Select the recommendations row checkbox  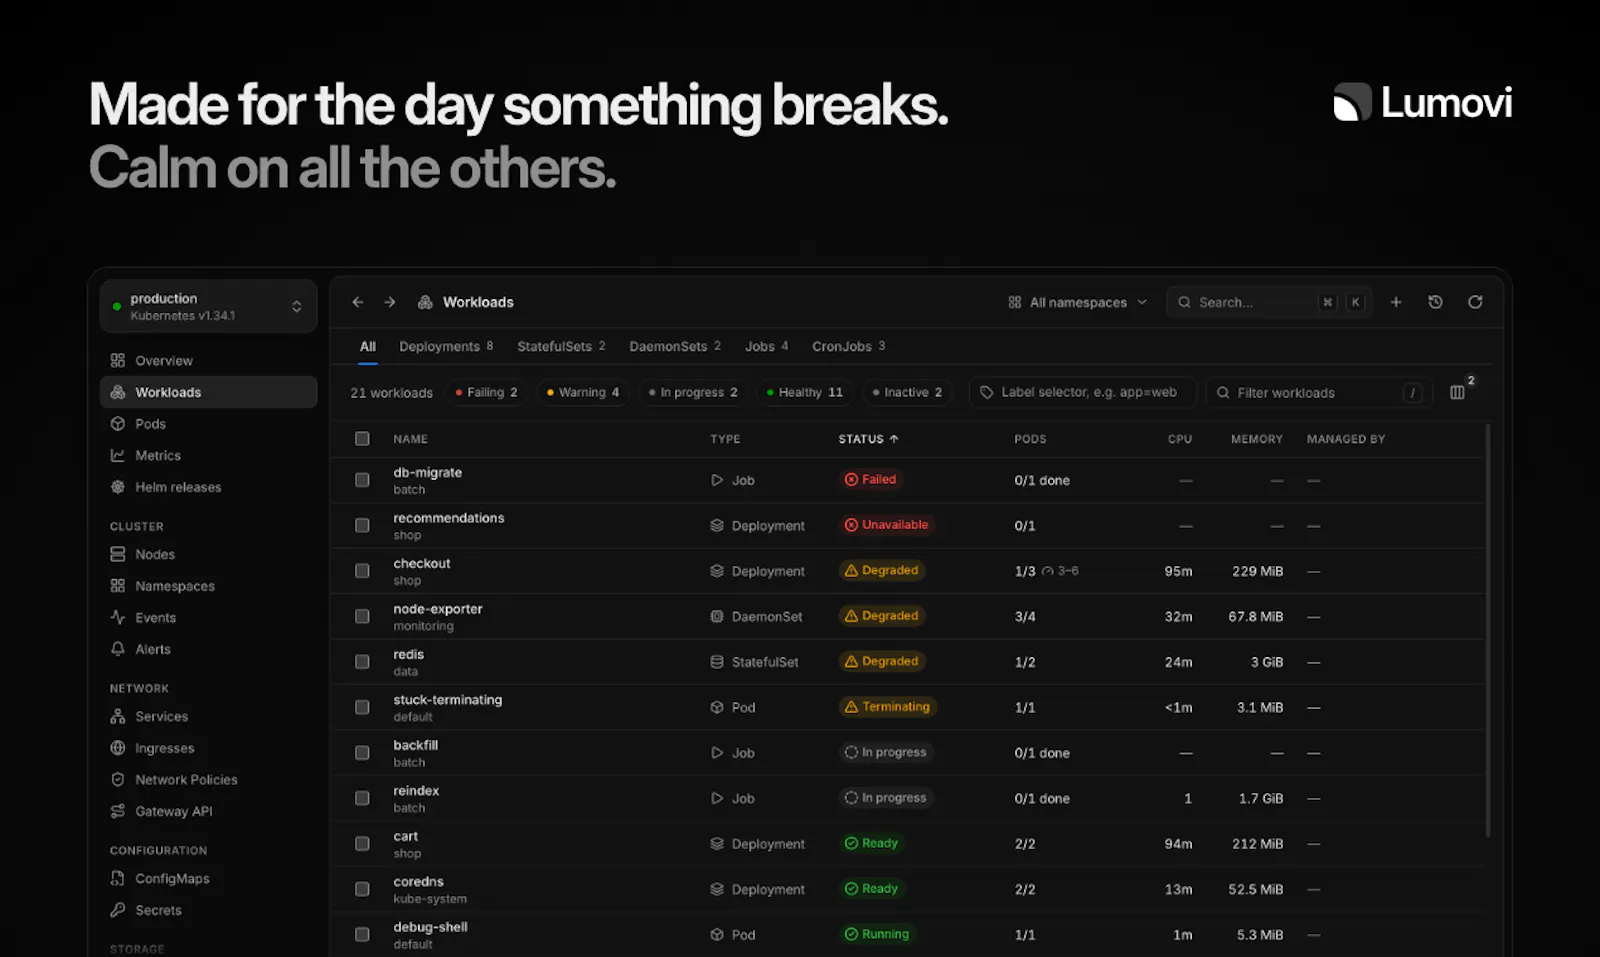pyautogui.click(x=362, y=525)
